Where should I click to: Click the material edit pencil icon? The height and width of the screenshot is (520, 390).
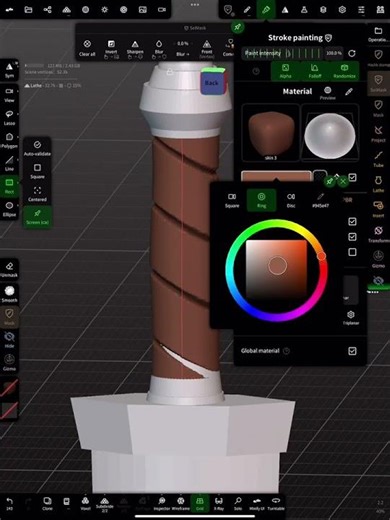(x=349, y=92)
